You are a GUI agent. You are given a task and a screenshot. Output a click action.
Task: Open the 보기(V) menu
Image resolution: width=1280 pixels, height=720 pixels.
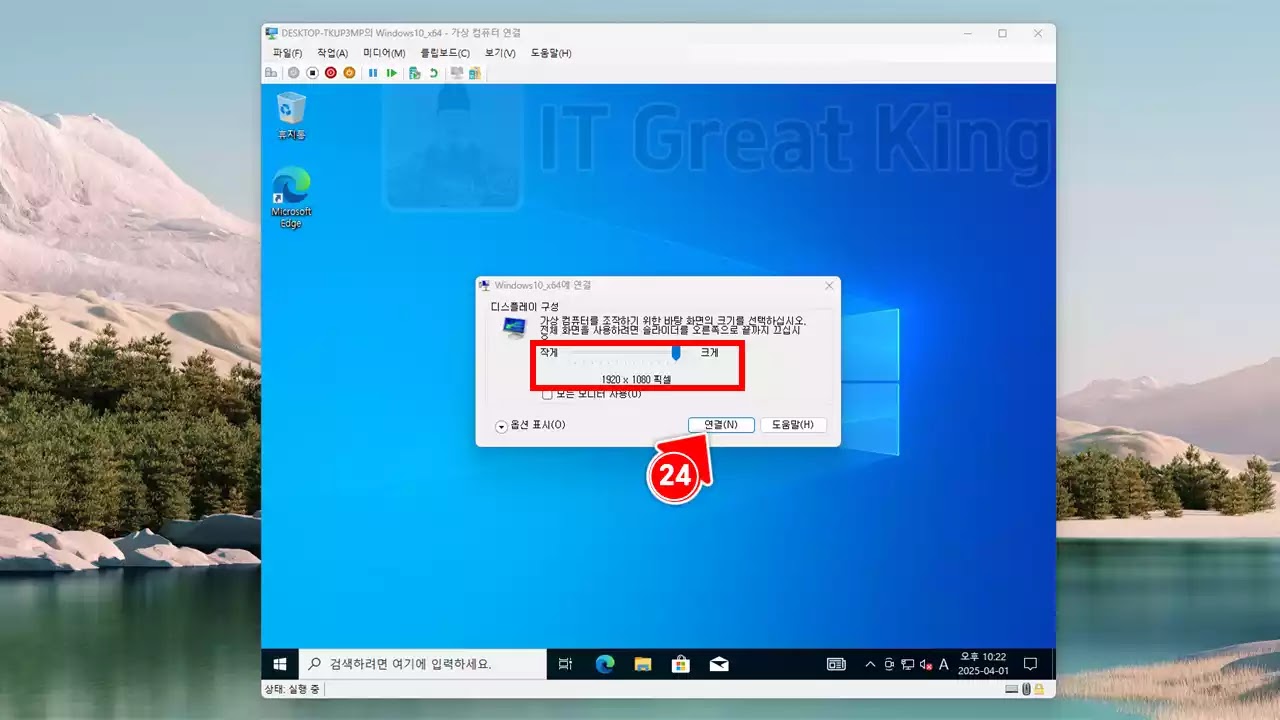coord(500,53)
